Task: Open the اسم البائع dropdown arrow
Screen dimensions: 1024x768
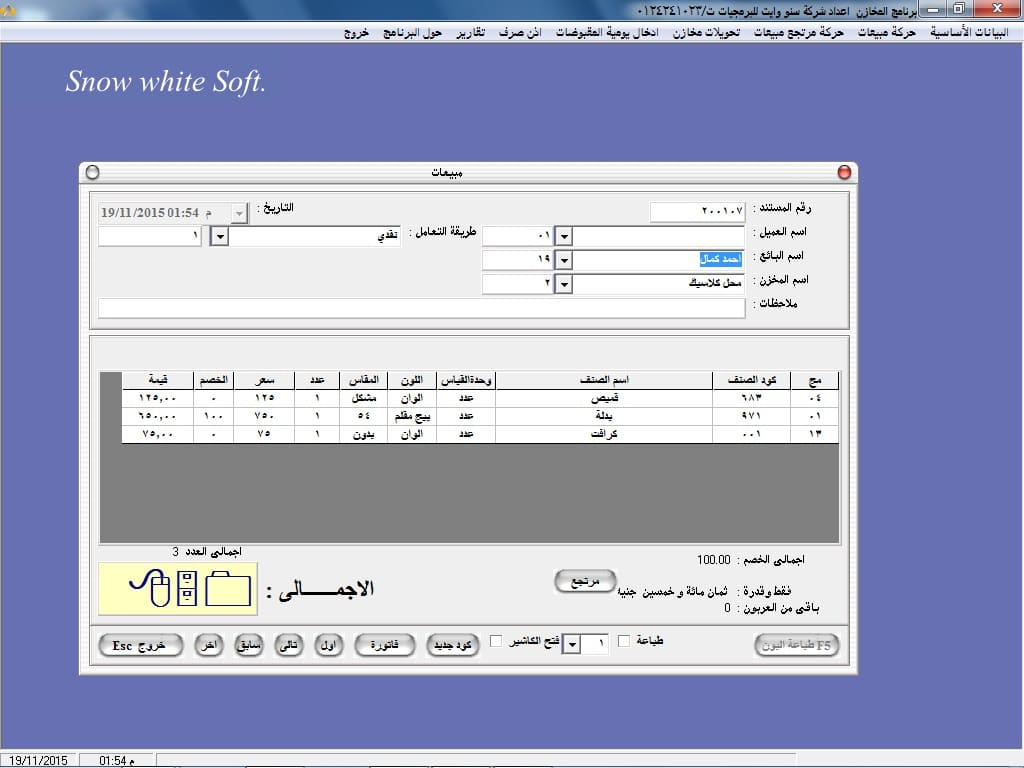Action: tap(564, 260)
